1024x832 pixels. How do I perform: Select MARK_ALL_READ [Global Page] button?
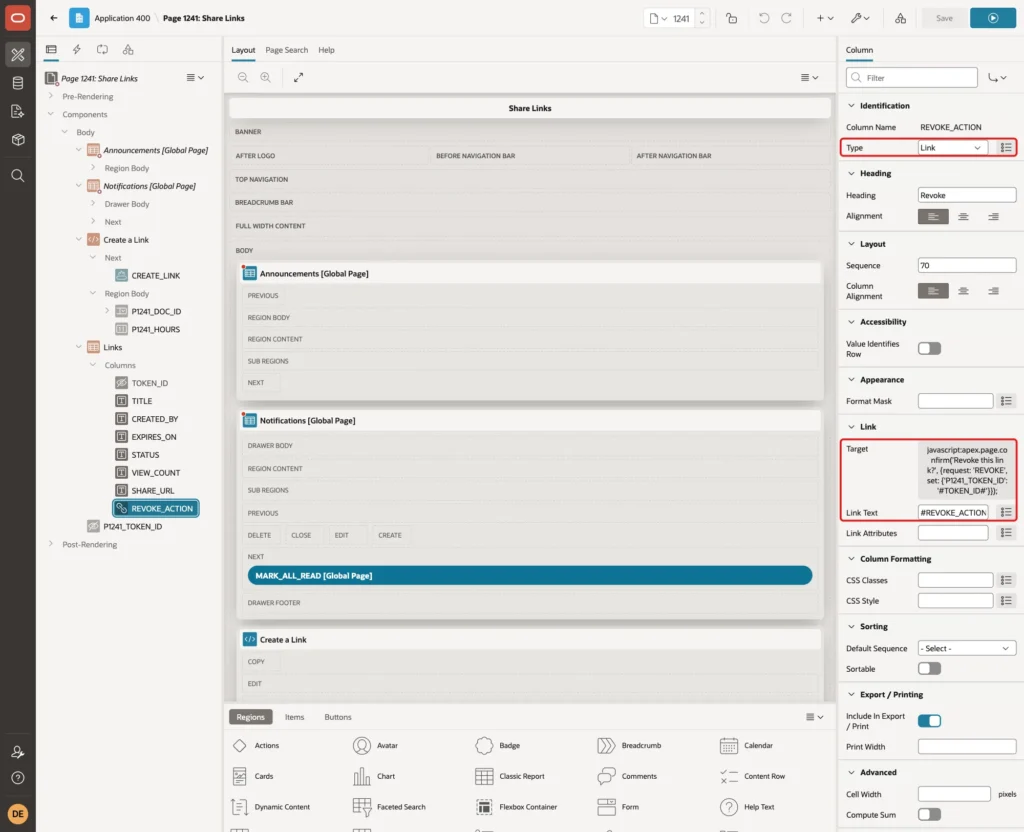[530, 575]
